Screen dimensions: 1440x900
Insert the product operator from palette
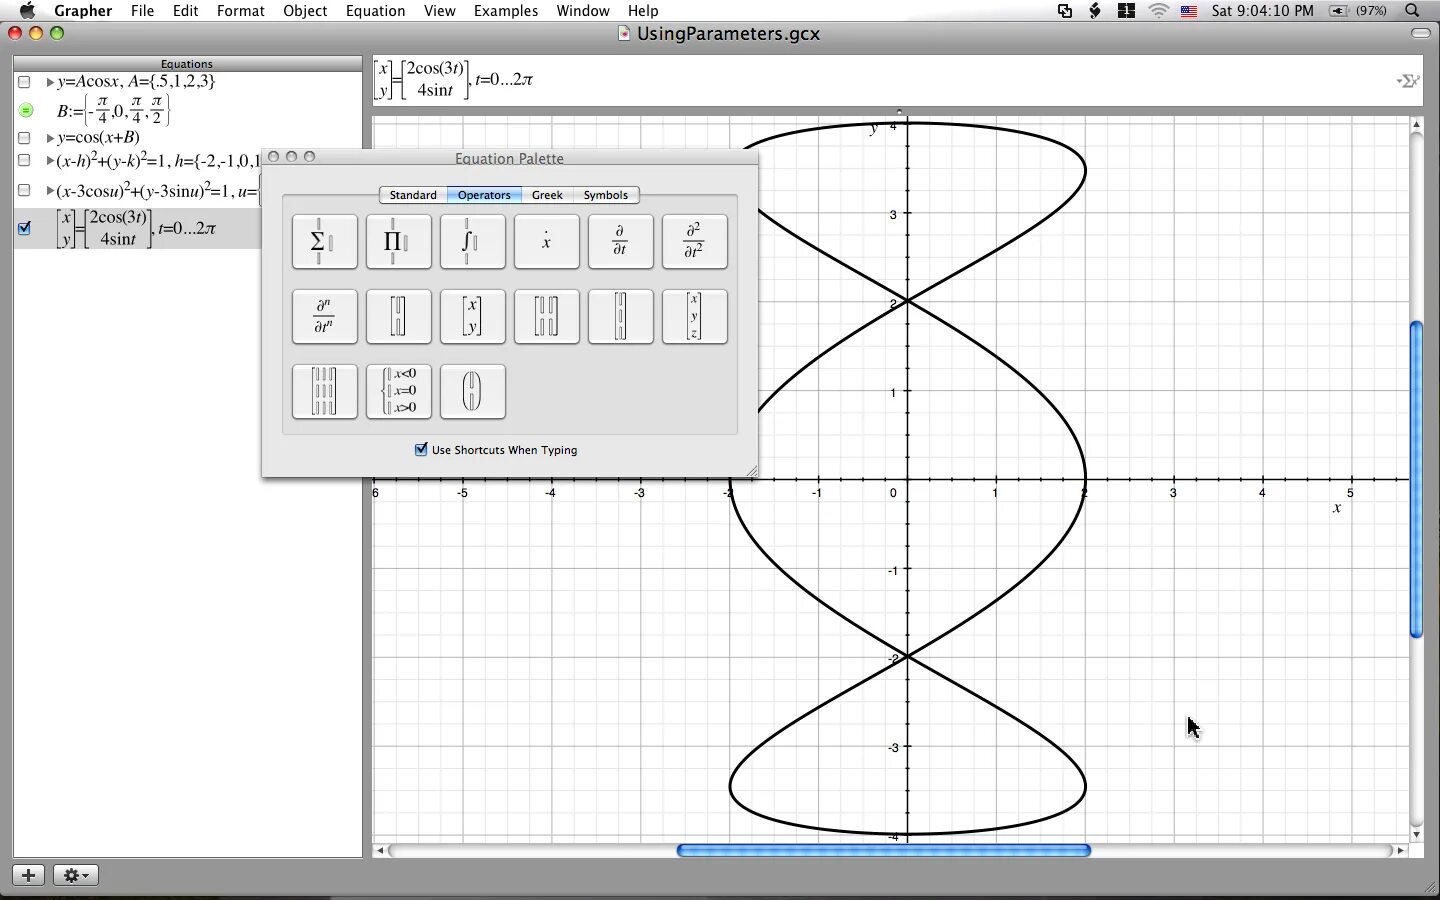[x=398, y=242]
